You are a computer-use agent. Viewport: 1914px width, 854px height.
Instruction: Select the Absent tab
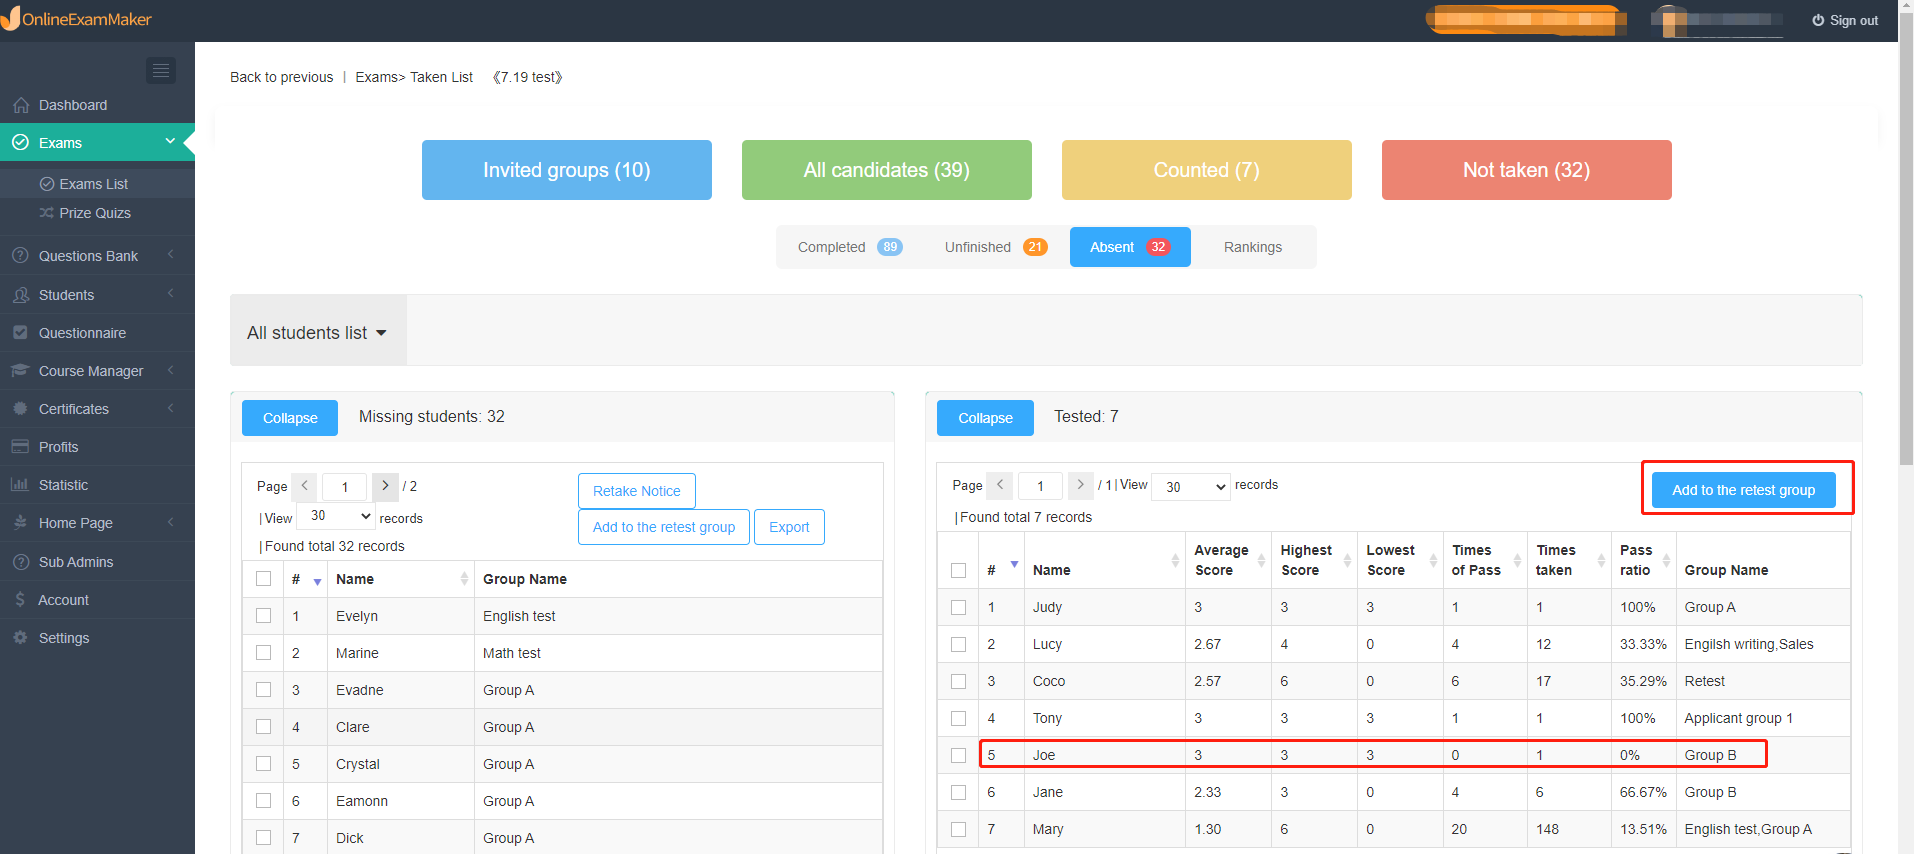click(x=1130, y=247)
